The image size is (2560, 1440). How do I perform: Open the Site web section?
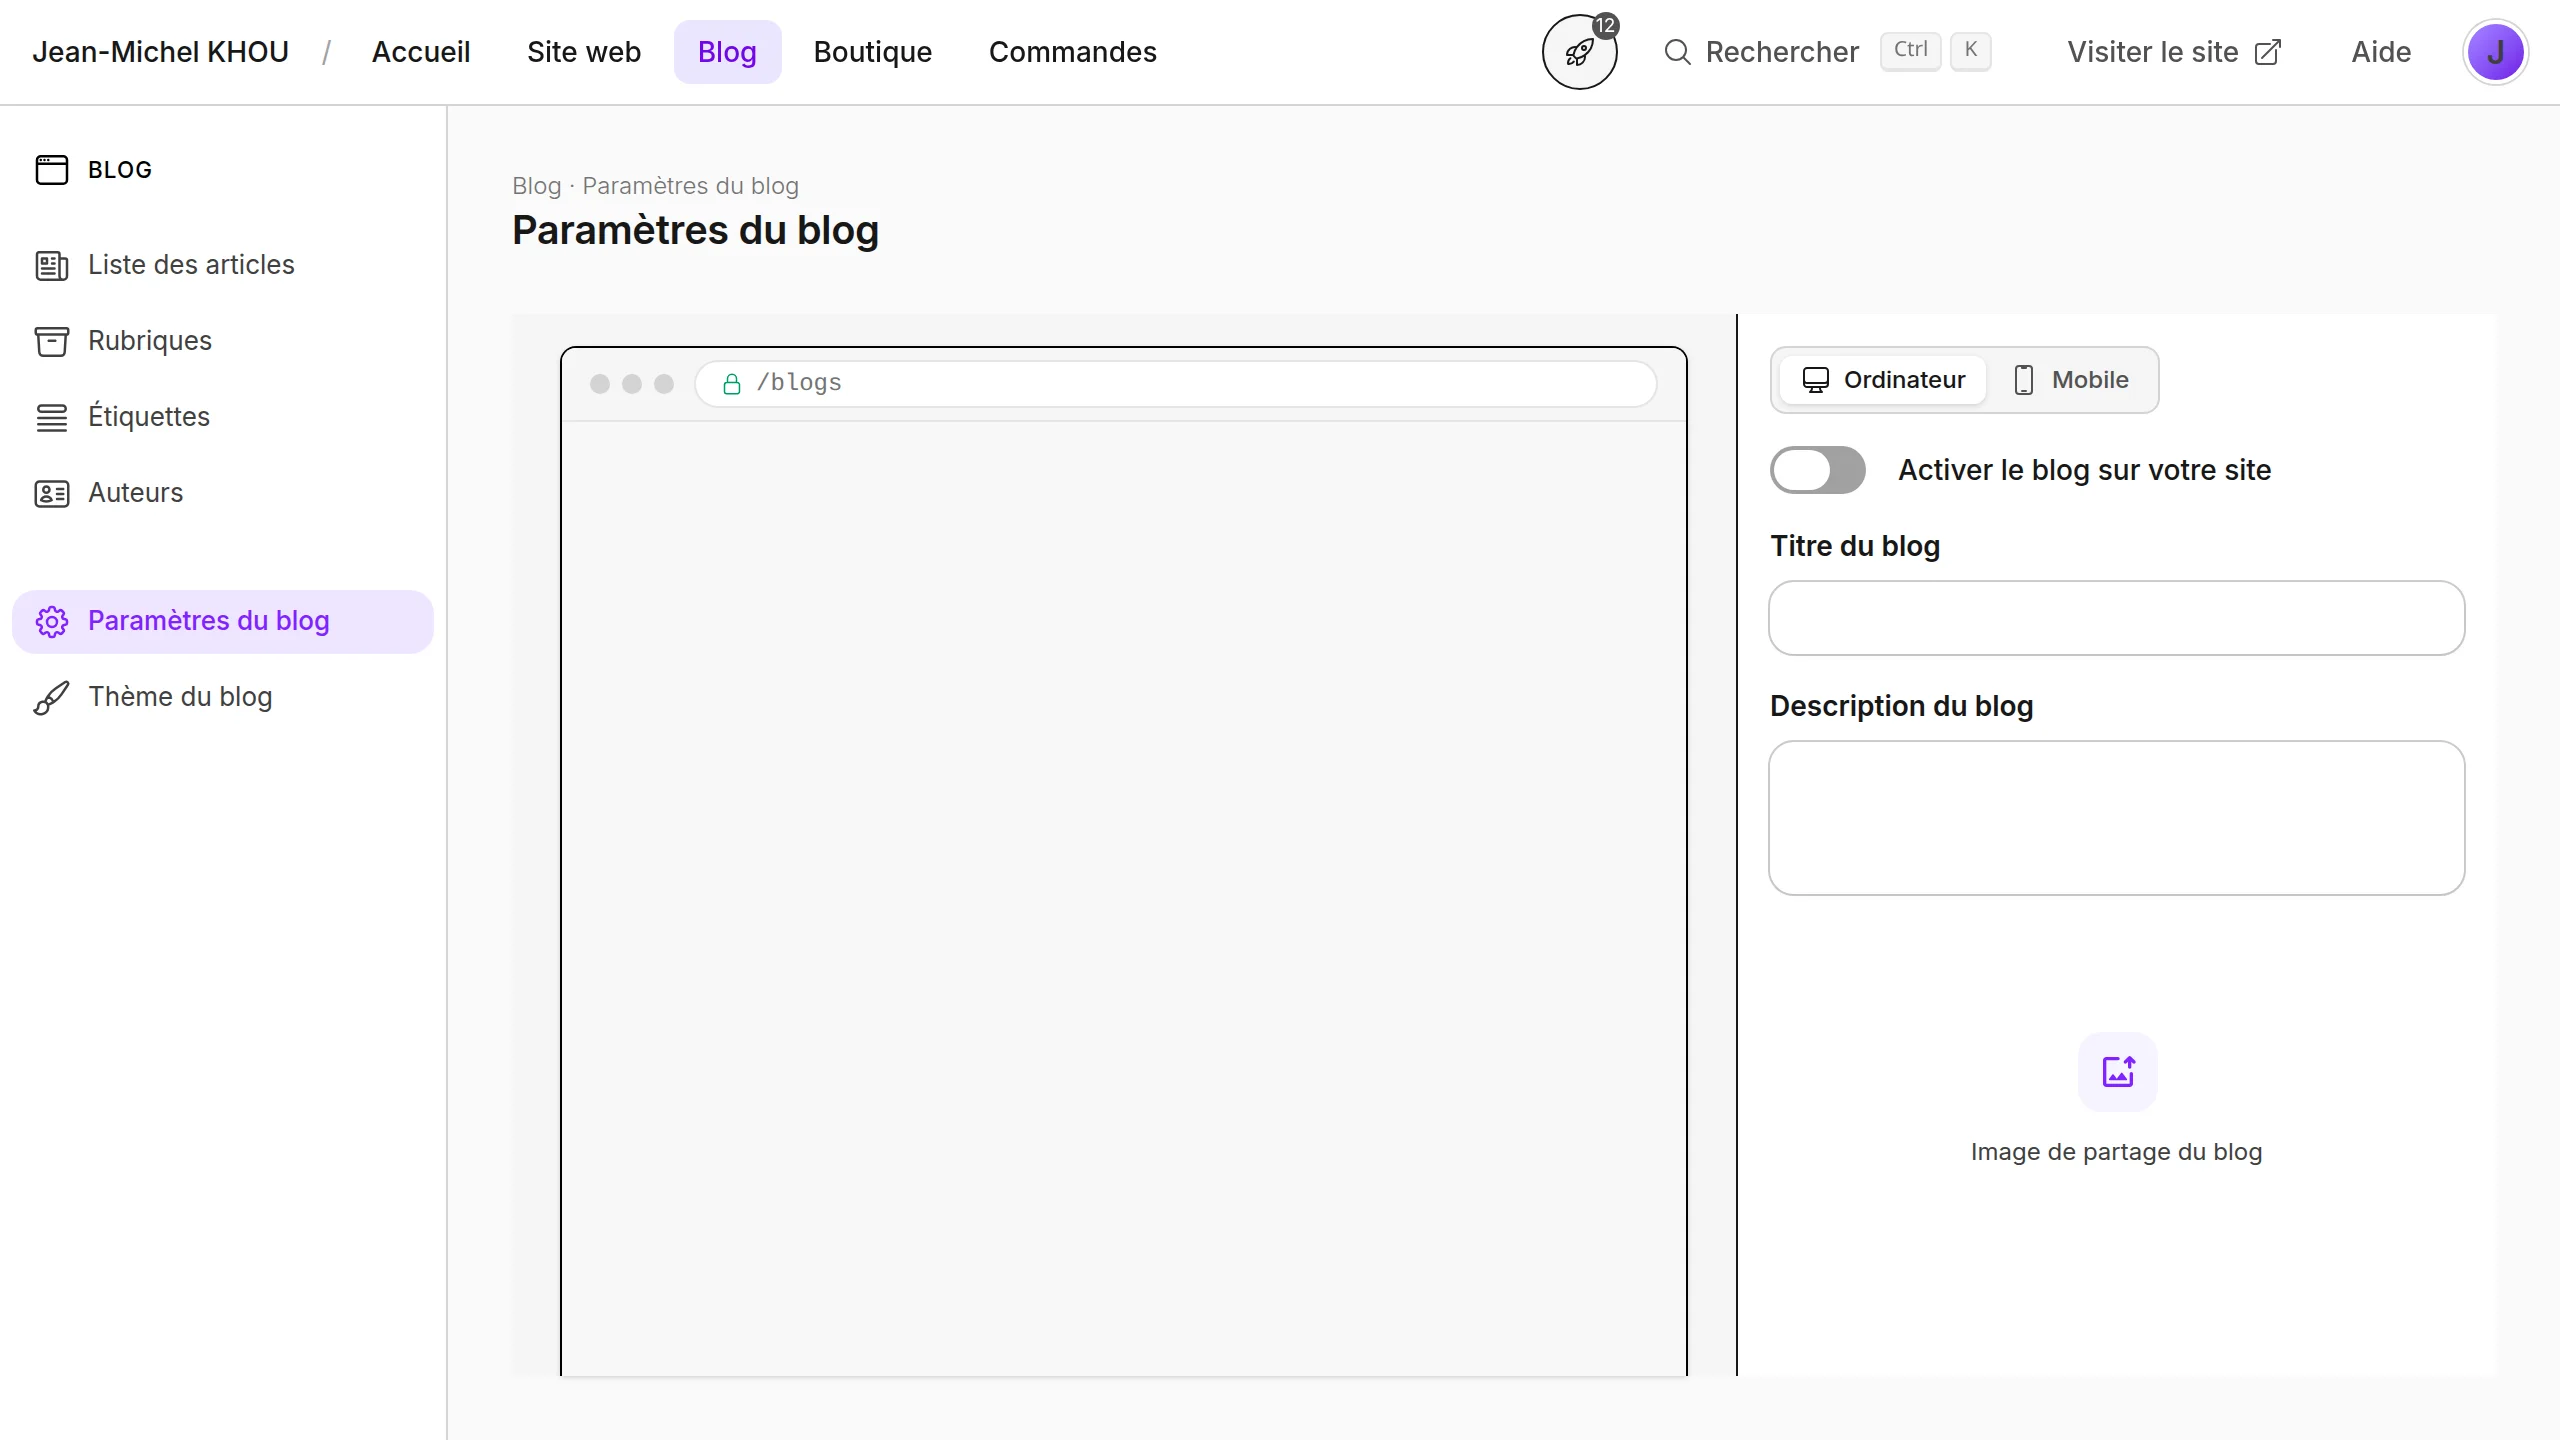584,52
